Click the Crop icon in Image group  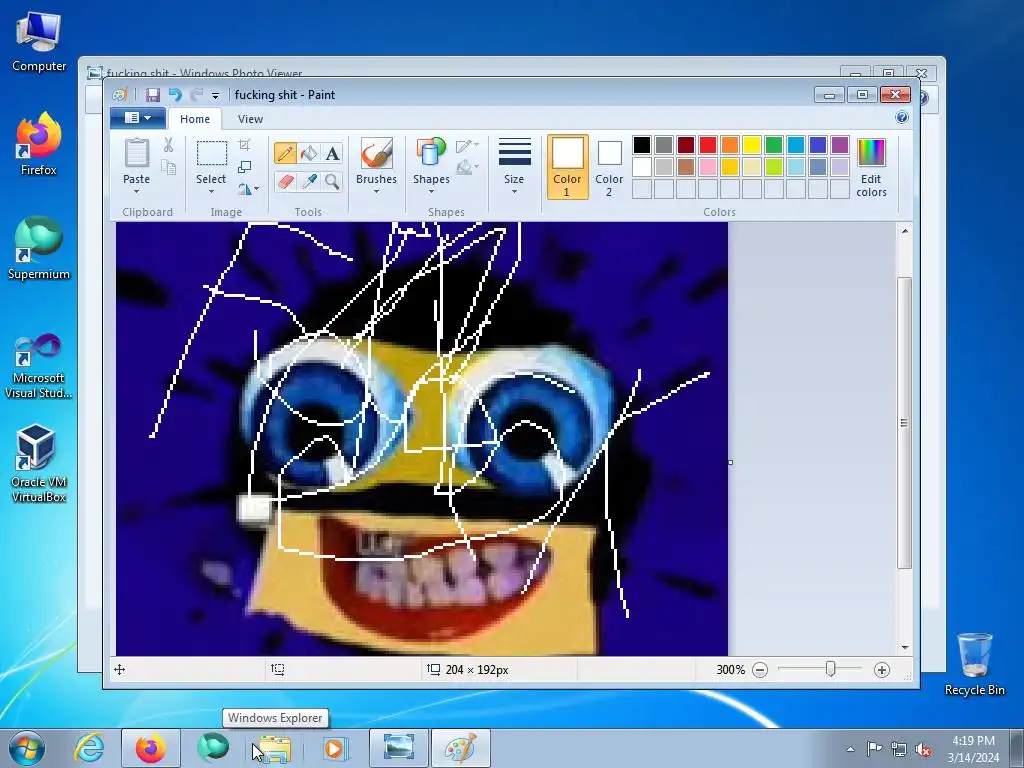[244, 145]
